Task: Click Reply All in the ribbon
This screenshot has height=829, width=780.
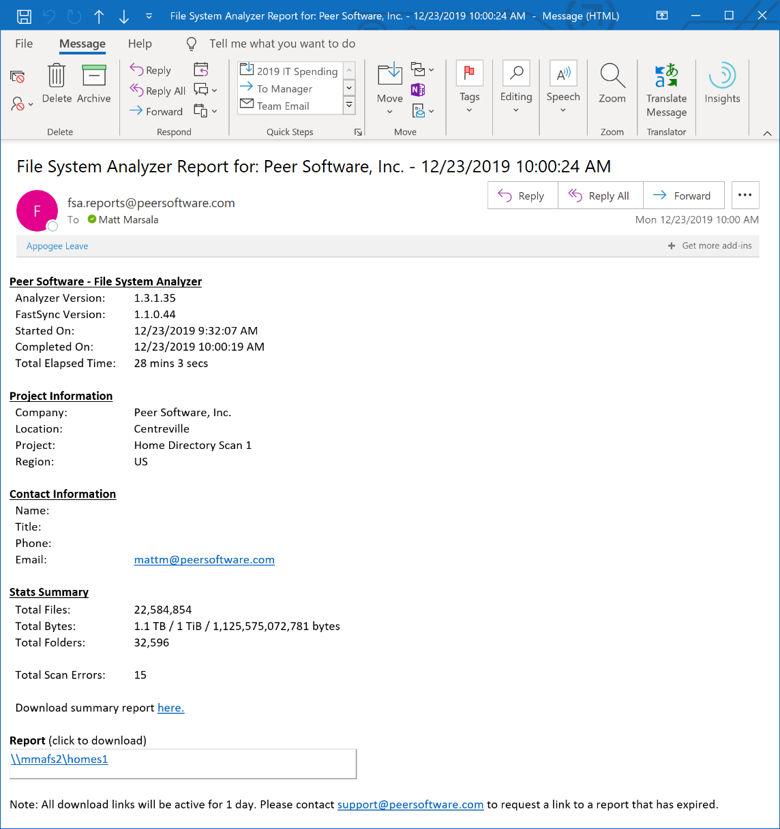Action: [x=158, y=90]
